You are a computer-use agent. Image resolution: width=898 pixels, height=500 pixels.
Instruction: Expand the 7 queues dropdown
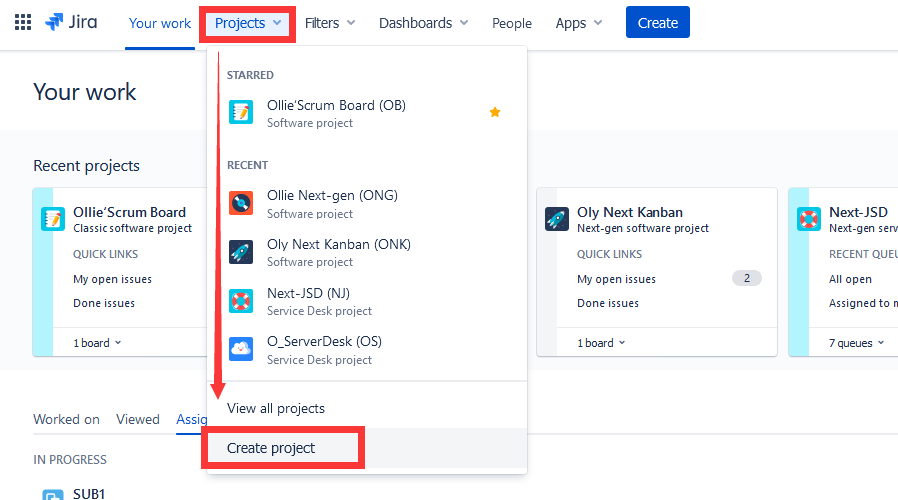tap(857, 343)
